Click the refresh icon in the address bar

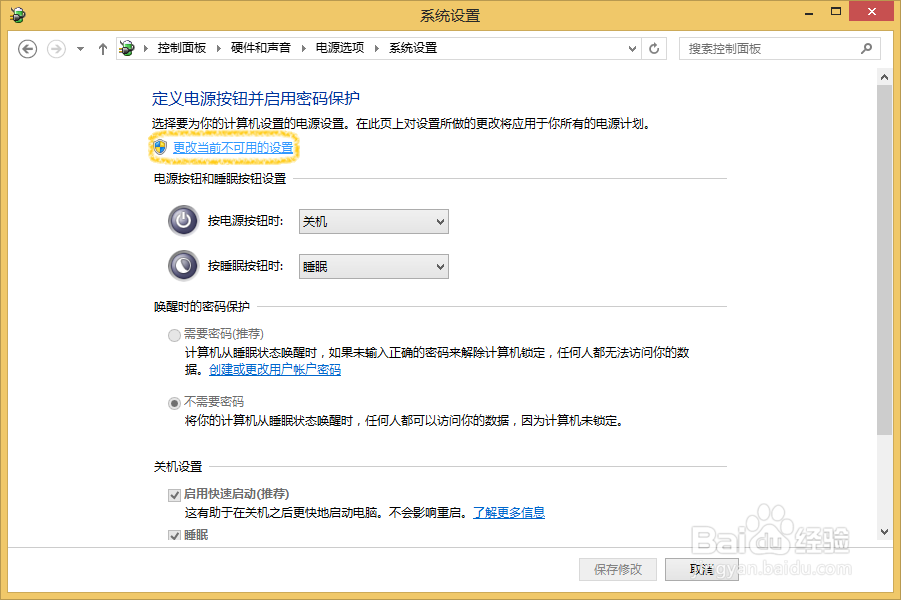click(654, 47)
